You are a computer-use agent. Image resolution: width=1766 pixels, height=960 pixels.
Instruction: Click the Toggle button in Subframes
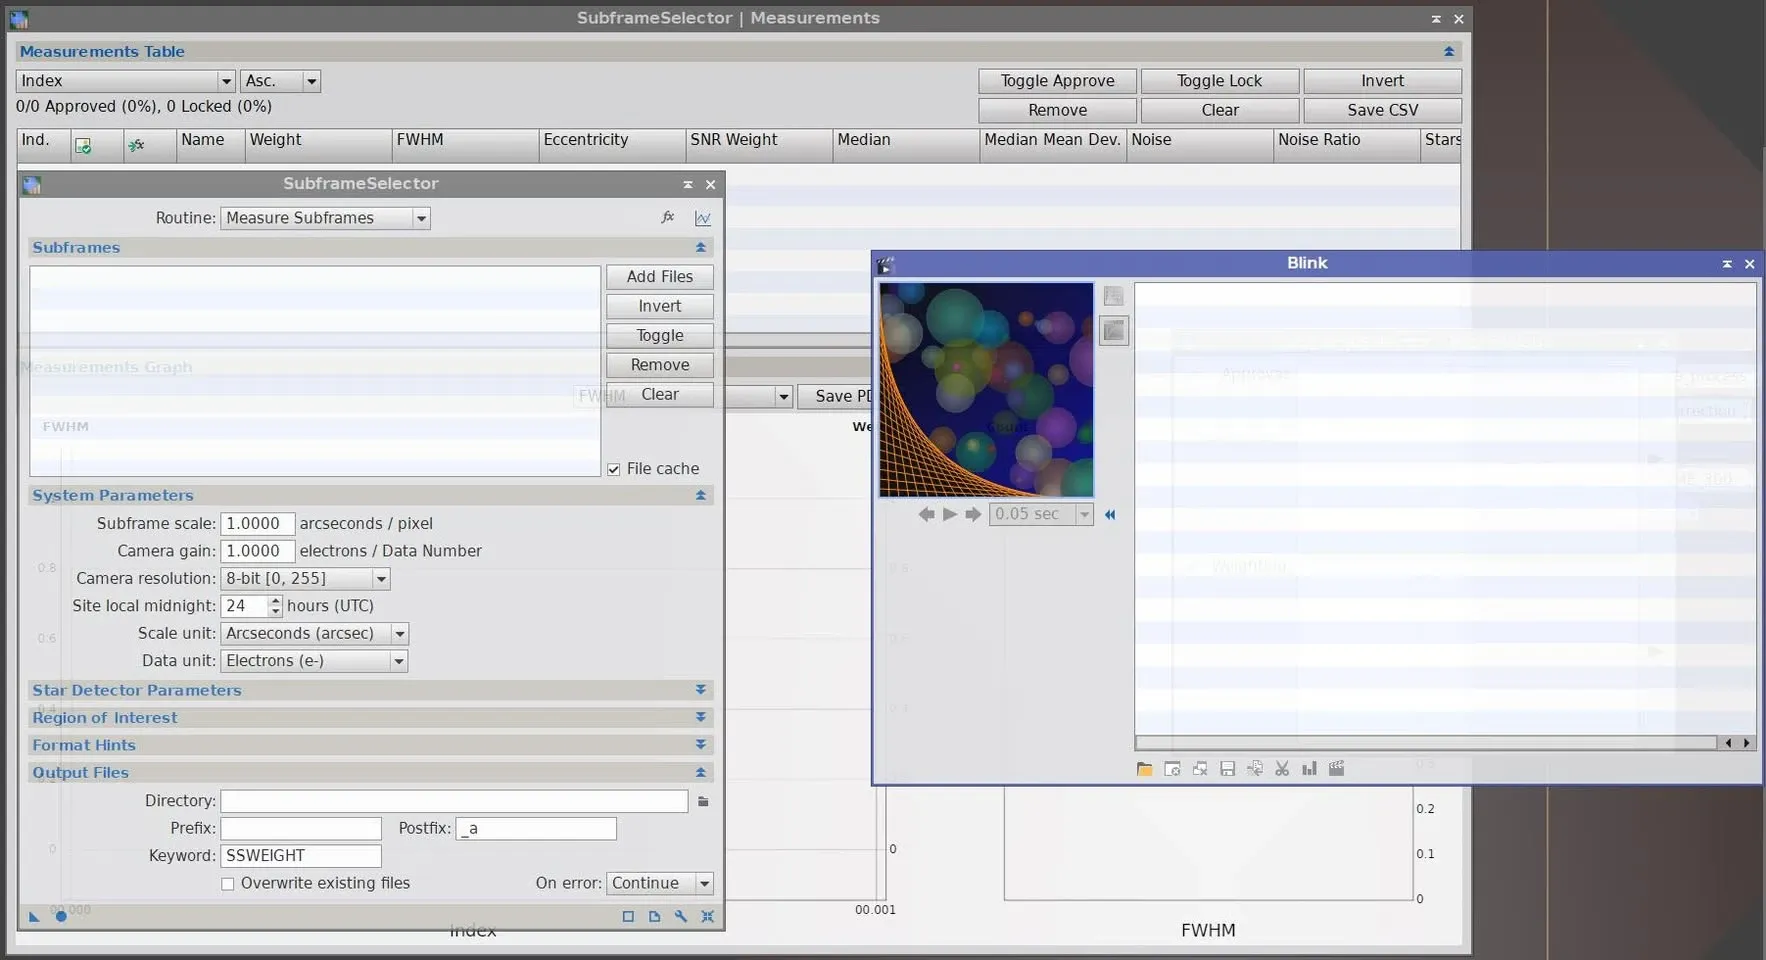tap(660, 336)
